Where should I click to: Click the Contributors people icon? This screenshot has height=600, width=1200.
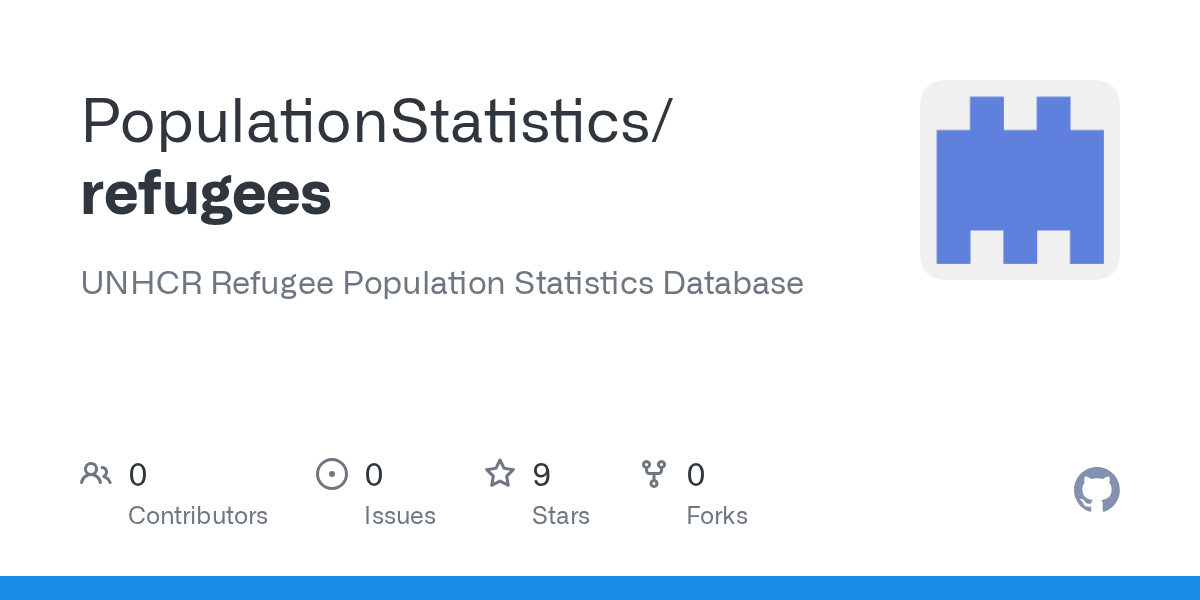(96, 474)
